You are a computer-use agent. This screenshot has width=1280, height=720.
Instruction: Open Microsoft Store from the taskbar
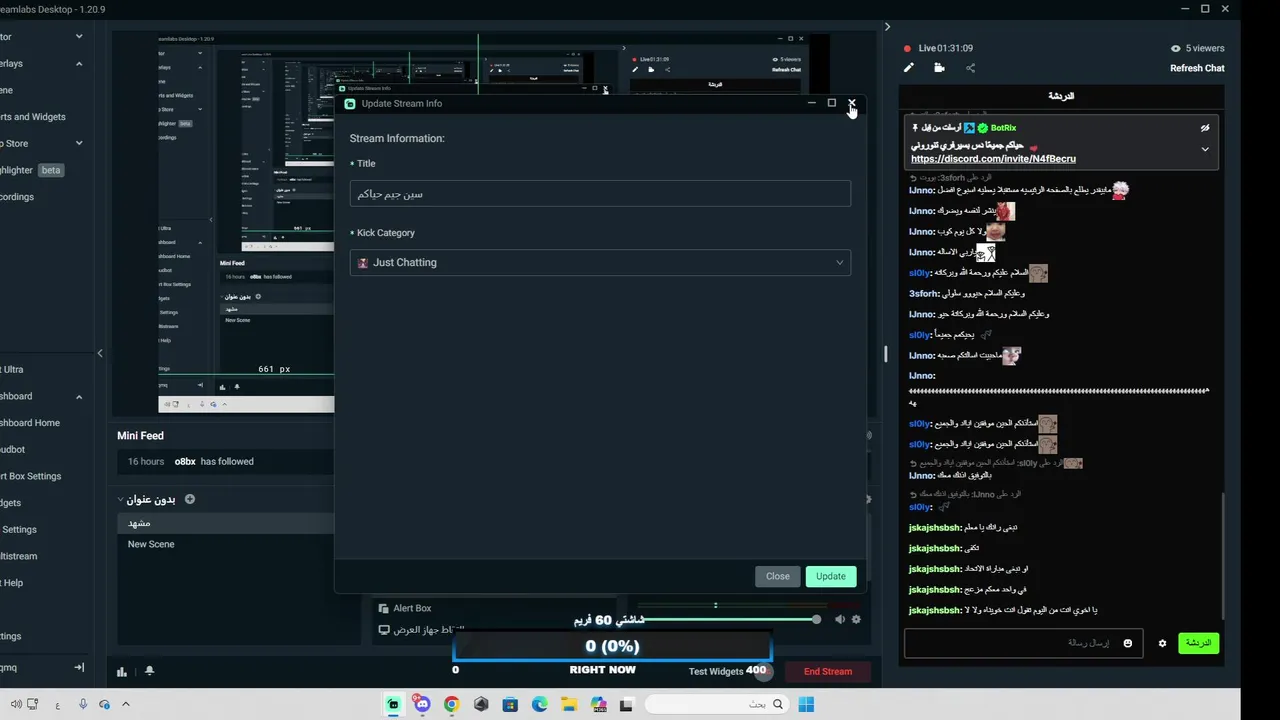[510, 704]
